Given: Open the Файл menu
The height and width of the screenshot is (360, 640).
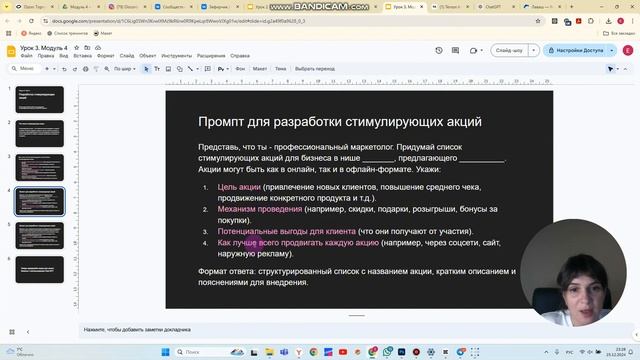Looking at the screenshot, I should click(27, 56).
